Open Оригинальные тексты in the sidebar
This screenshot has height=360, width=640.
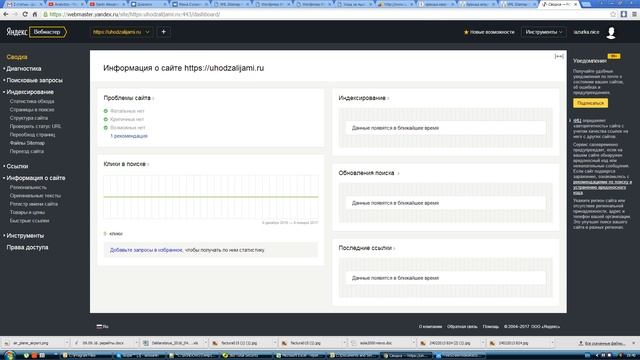(x=35, y=196)
